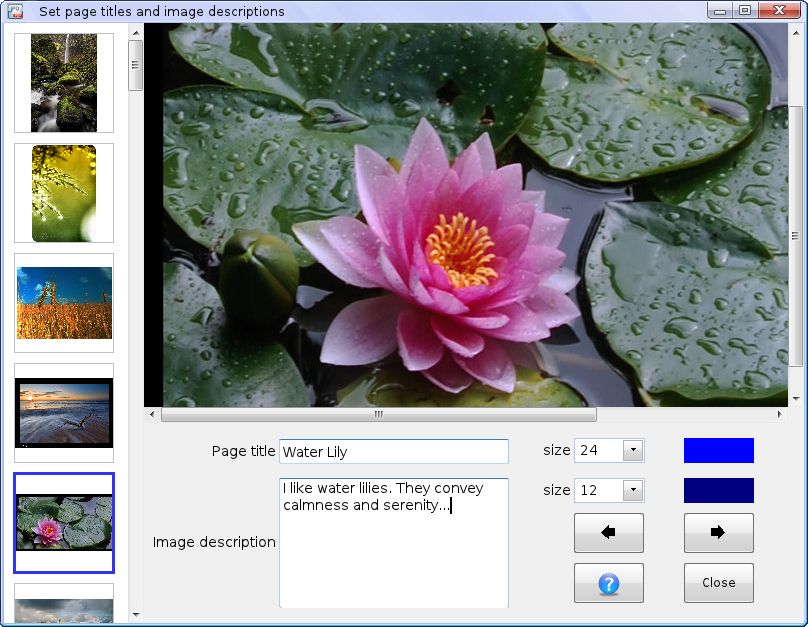Click the large water lily preview image
Screen dimensions: 808x627
[466, 215]
